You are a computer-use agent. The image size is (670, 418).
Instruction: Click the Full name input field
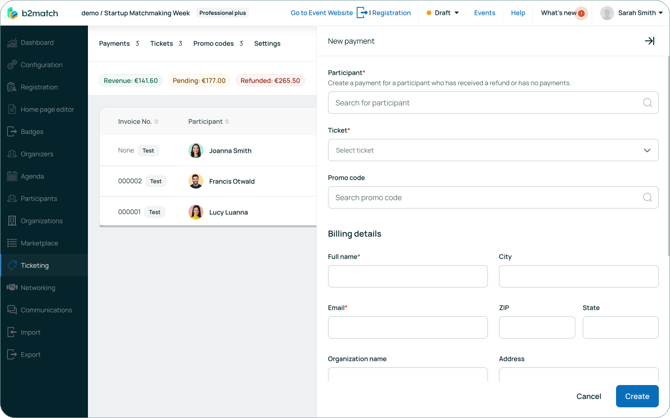click(408, 276)
